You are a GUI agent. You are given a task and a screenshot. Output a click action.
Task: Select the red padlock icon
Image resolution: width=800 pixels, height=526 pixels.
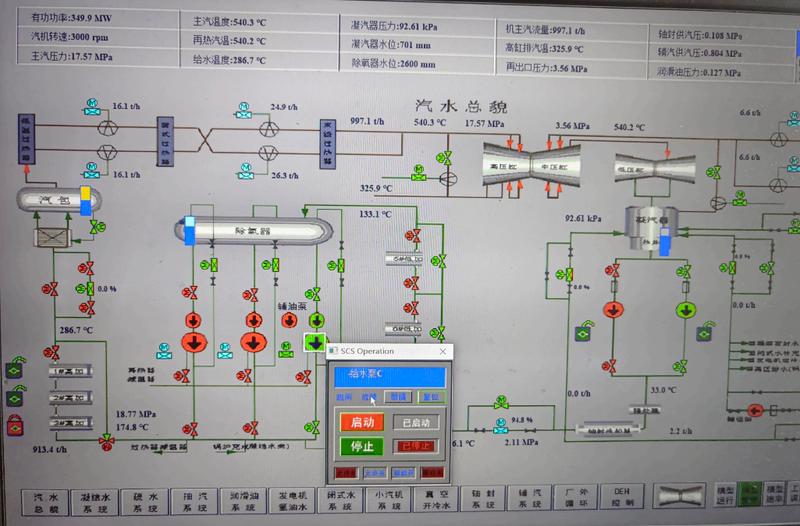click(15, 424)
